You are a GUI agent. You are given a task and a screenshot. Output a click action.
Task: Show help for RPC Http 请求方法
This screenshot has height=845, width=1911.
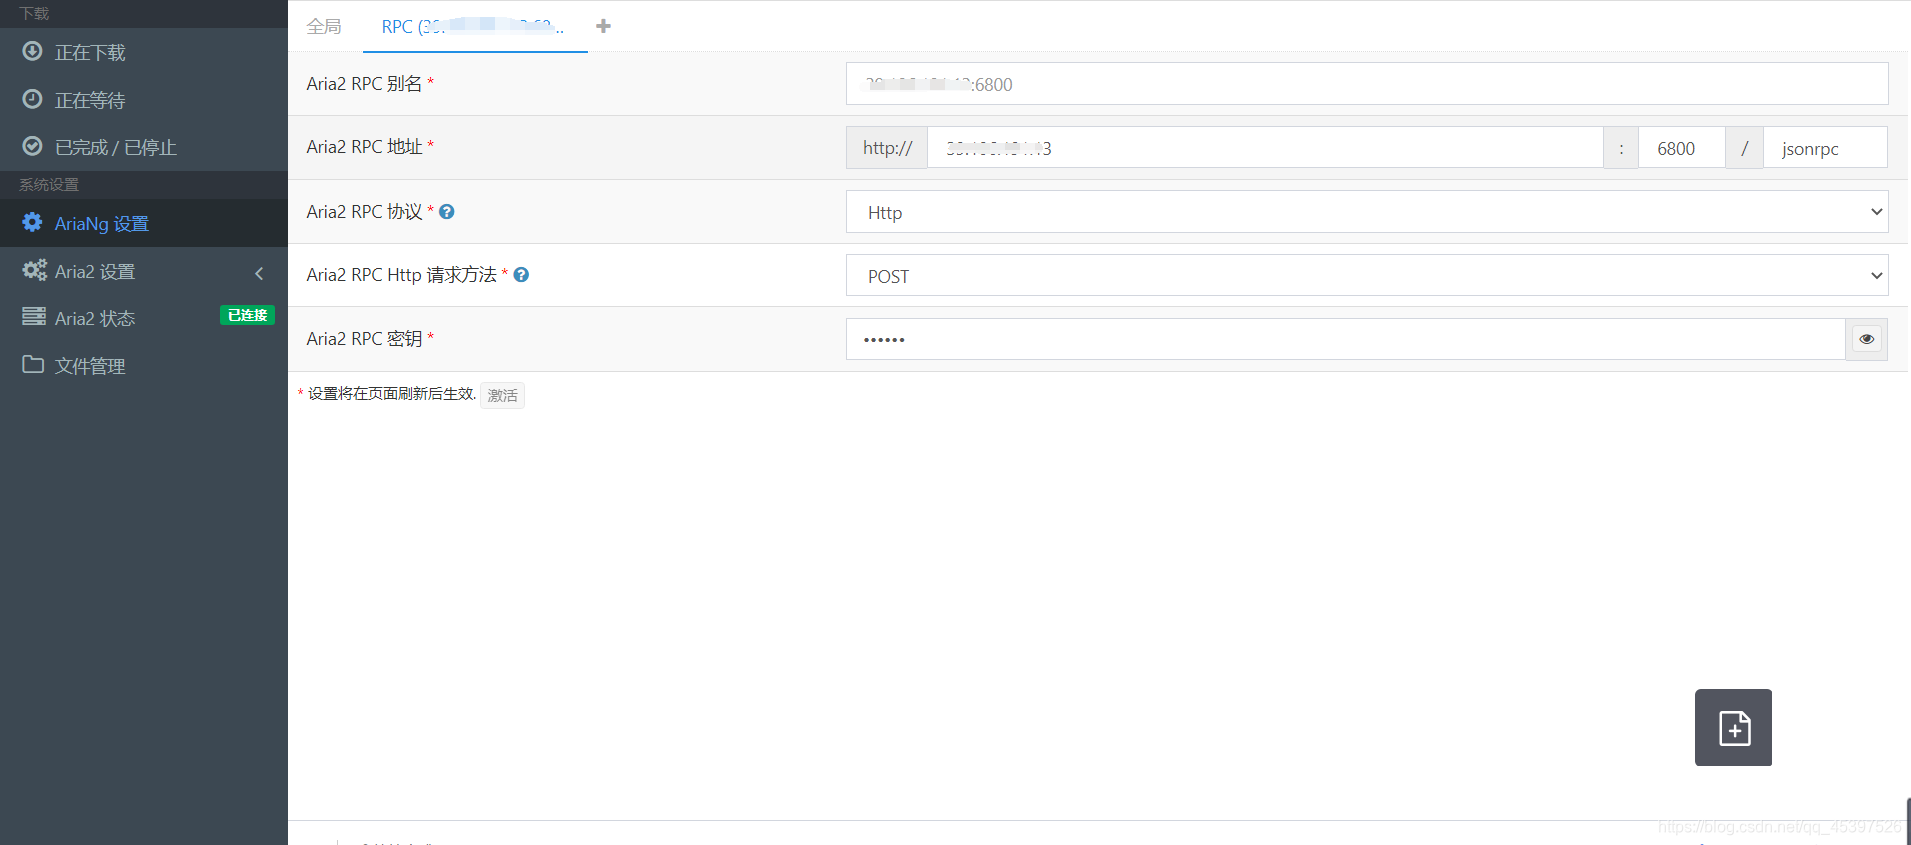point(521,275)
